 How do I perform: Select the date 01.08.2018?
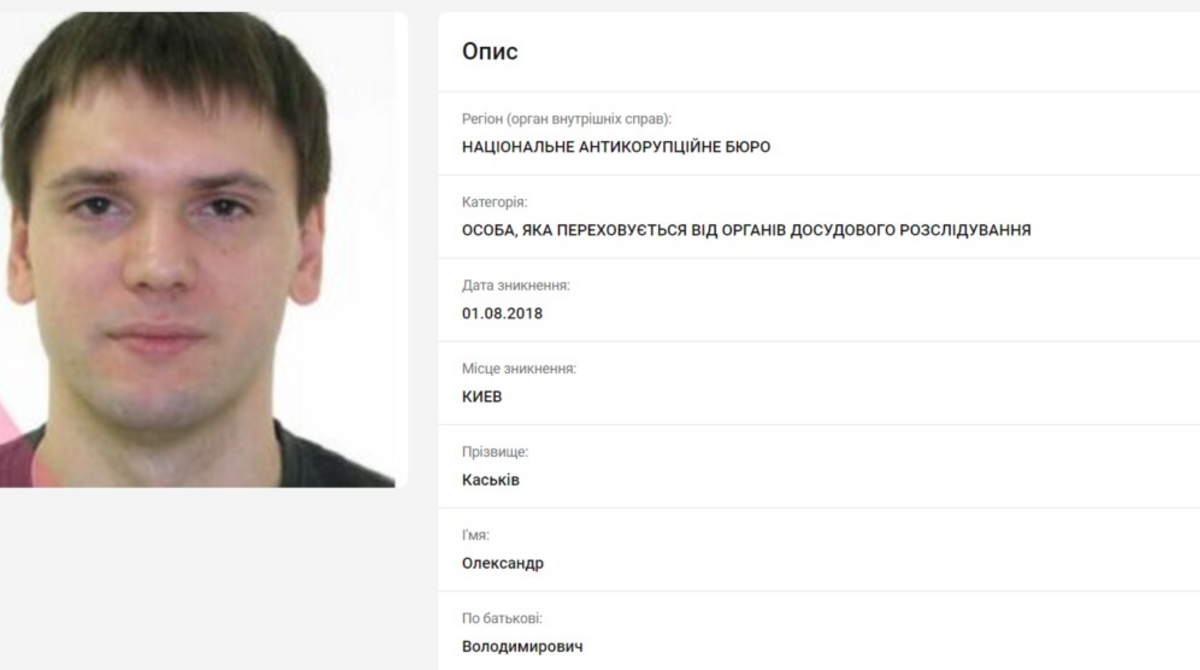502,313
